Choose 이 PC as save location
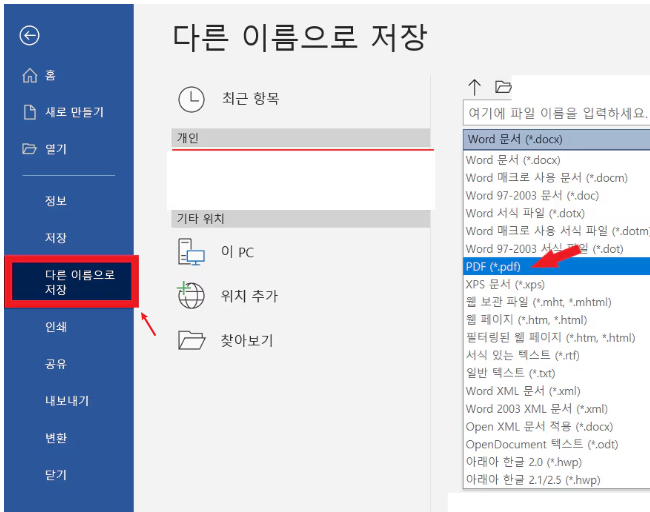 (x=237, y=252)
